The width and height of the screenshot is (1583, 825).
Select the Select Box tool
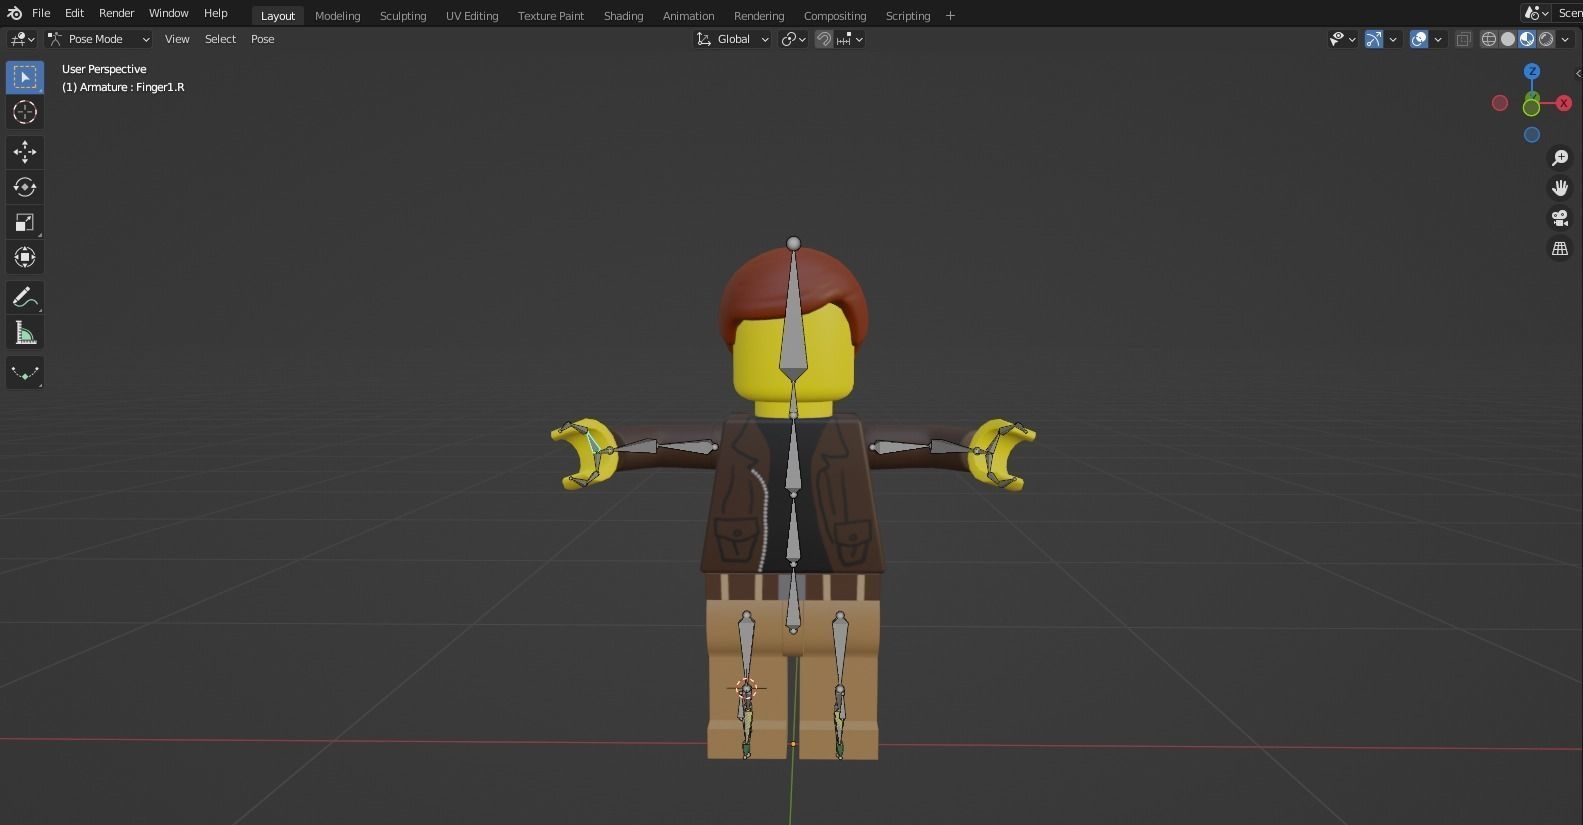pyautogui.click(x=25, y=77)
